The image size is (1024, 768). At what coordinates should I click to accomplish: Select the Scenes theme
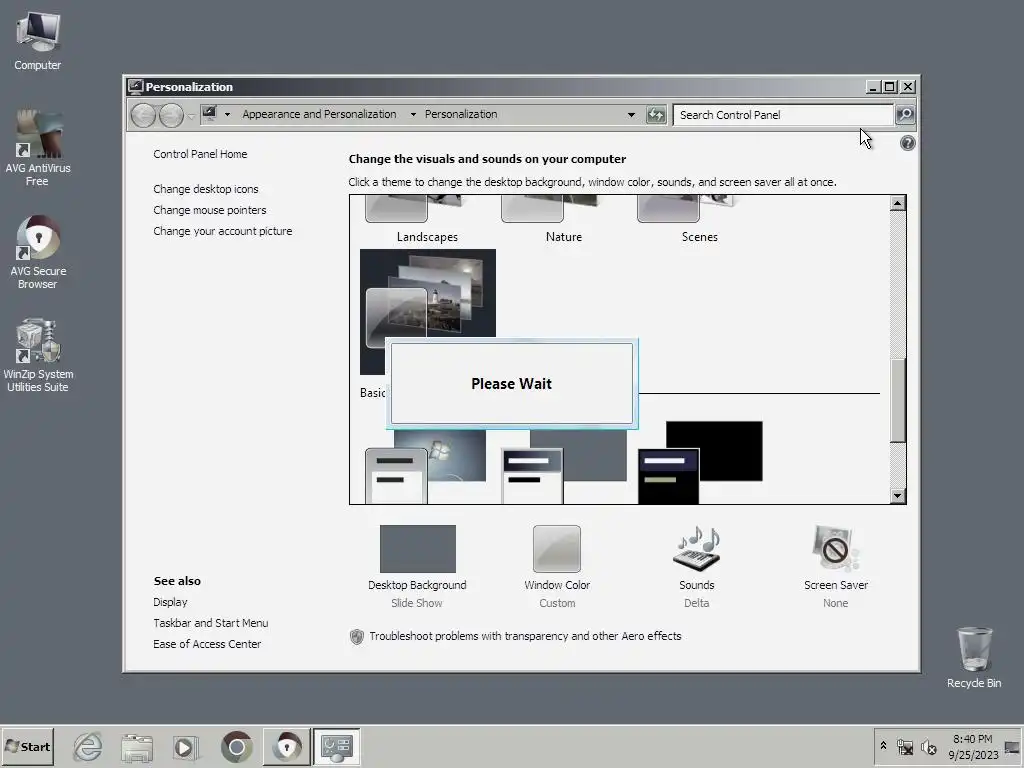[699, 219]
